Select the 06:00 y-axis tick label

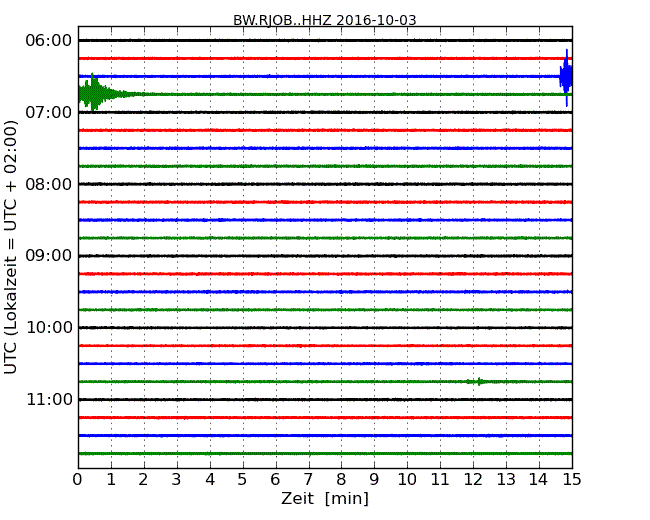pyautogui.click(x=49, y=40)
